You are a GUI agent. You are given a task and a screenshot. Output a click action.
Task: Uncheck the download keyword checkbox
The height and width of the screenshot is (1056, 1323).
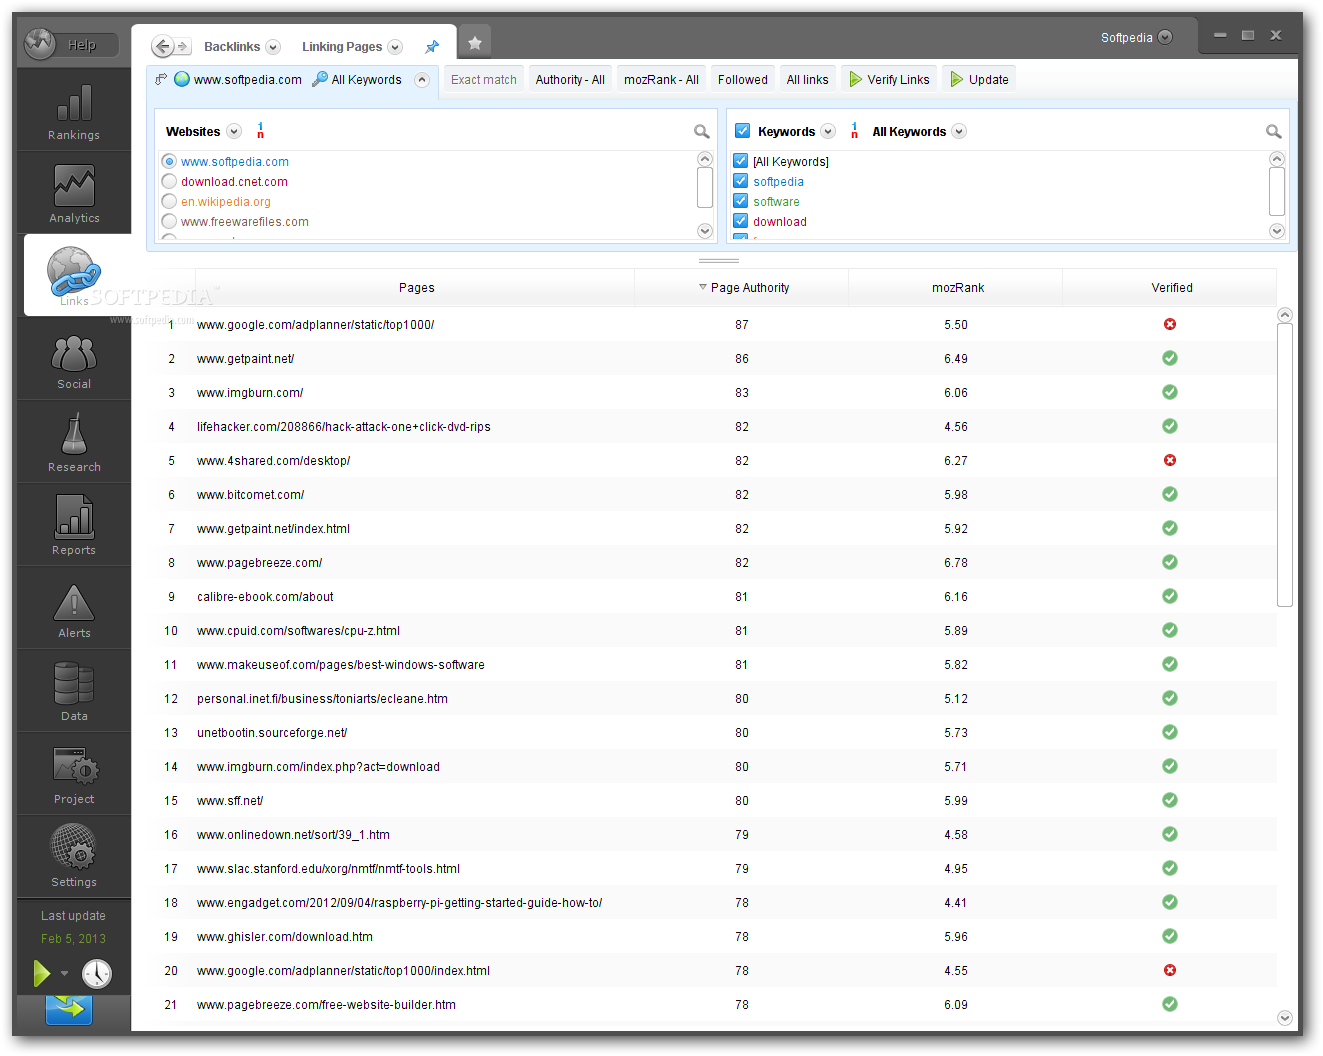click(x=741, y=221)
